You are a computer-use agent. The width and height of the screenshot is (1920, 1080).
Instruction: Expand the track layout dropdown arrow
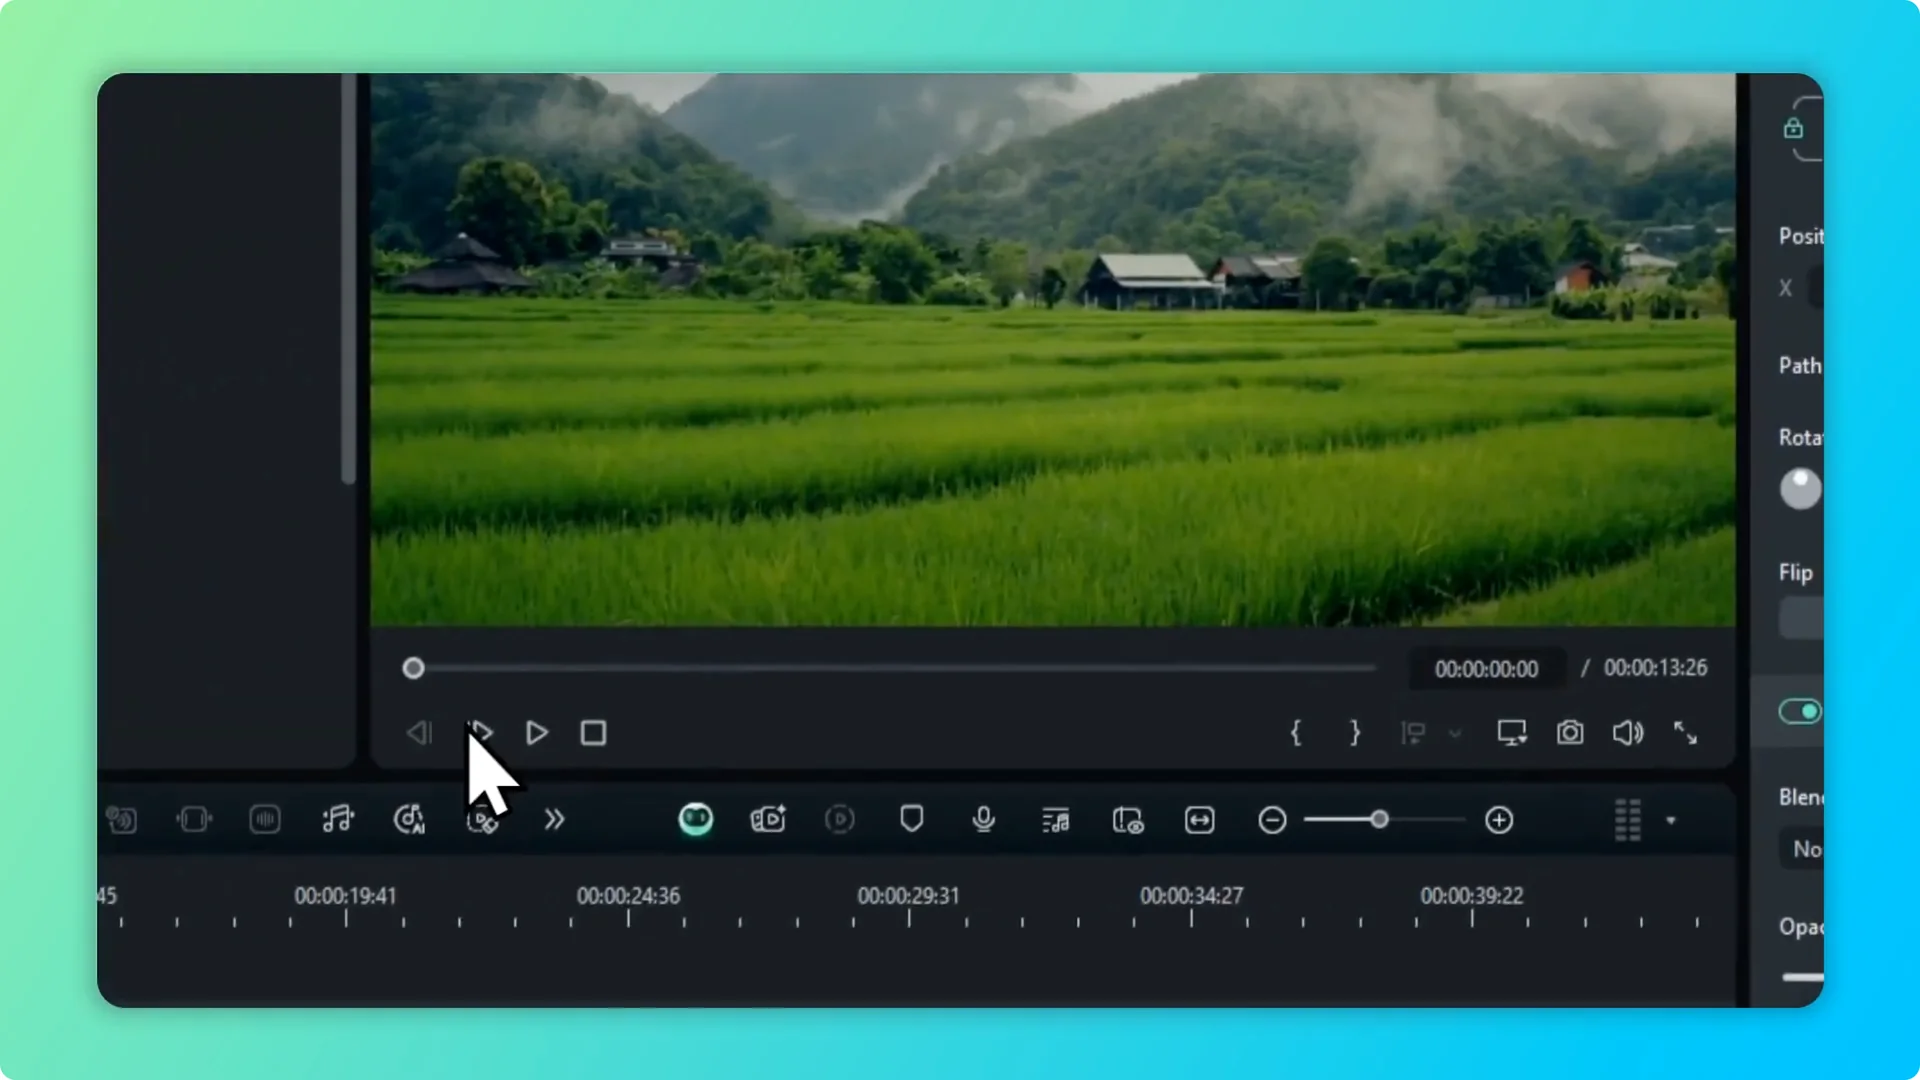(x=1671, y=821)
